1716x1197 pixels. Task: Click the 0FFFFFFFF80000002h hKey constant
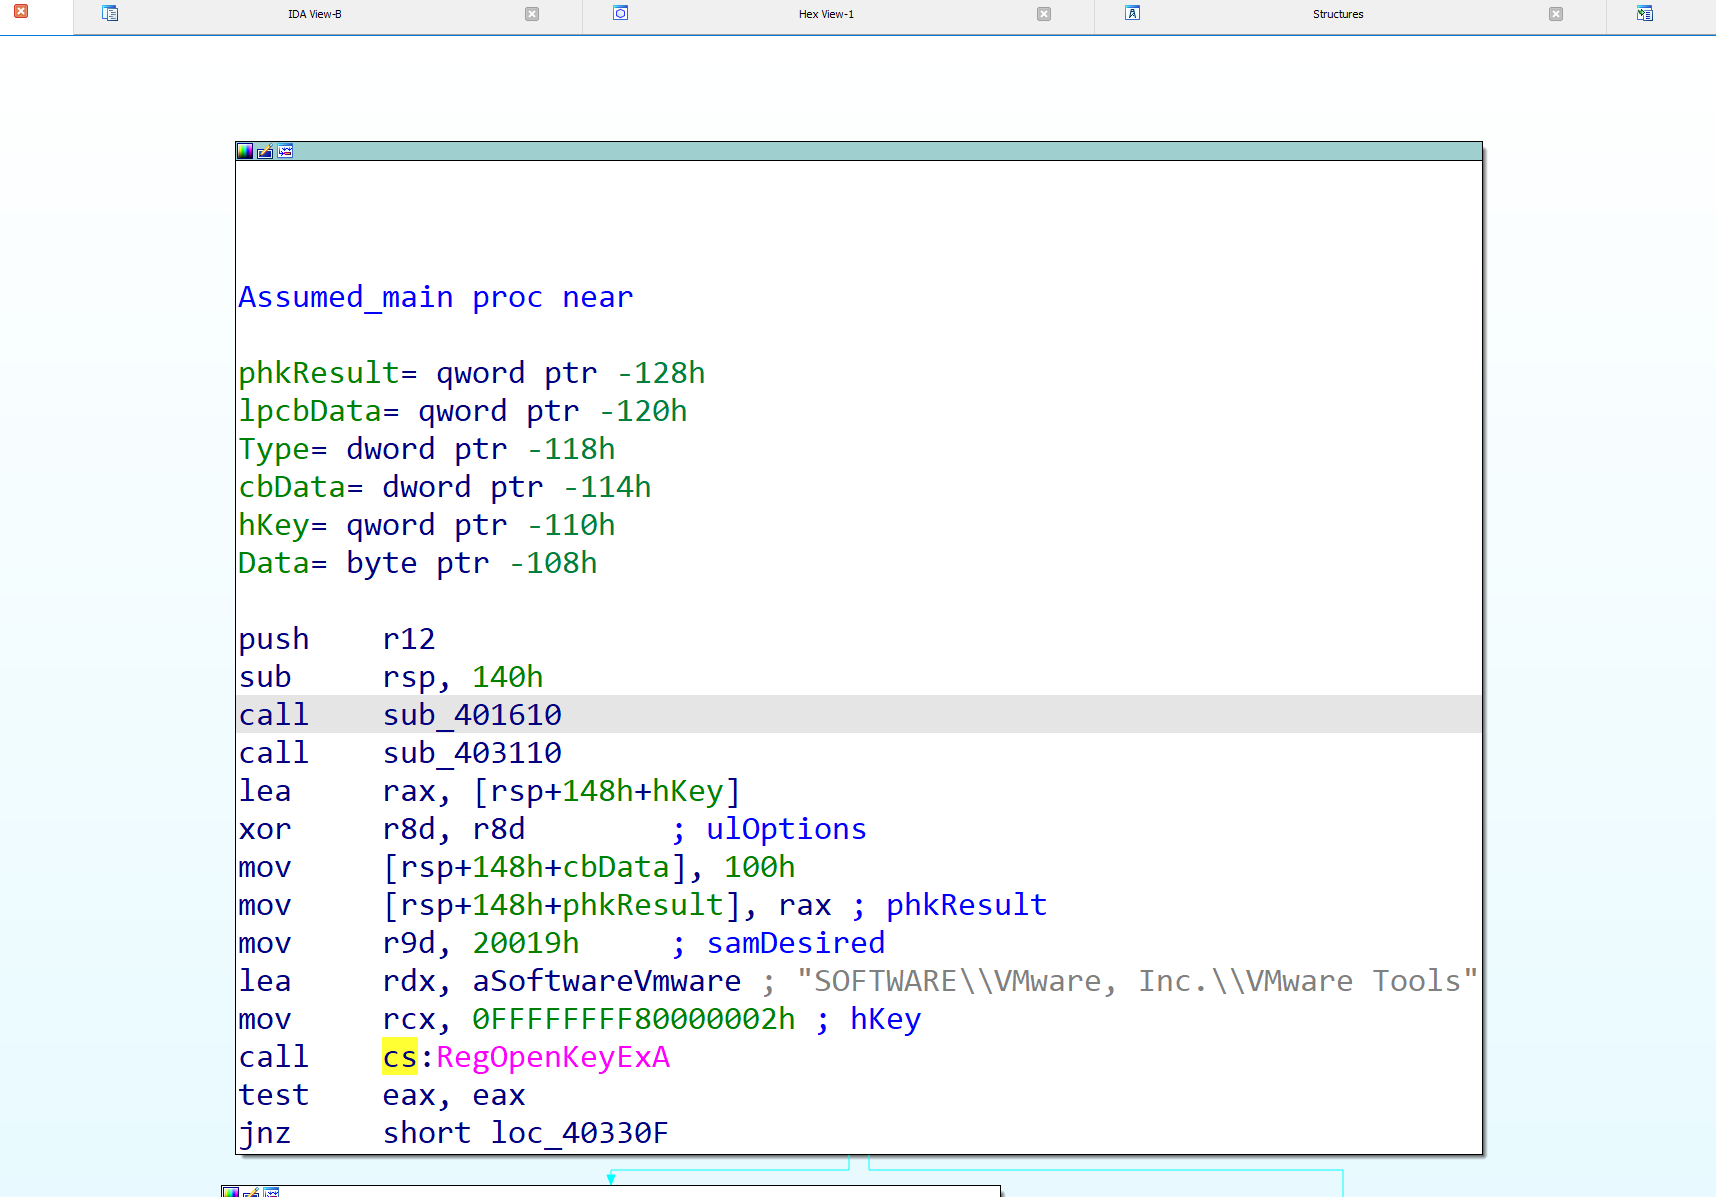tap(634, 1019)
